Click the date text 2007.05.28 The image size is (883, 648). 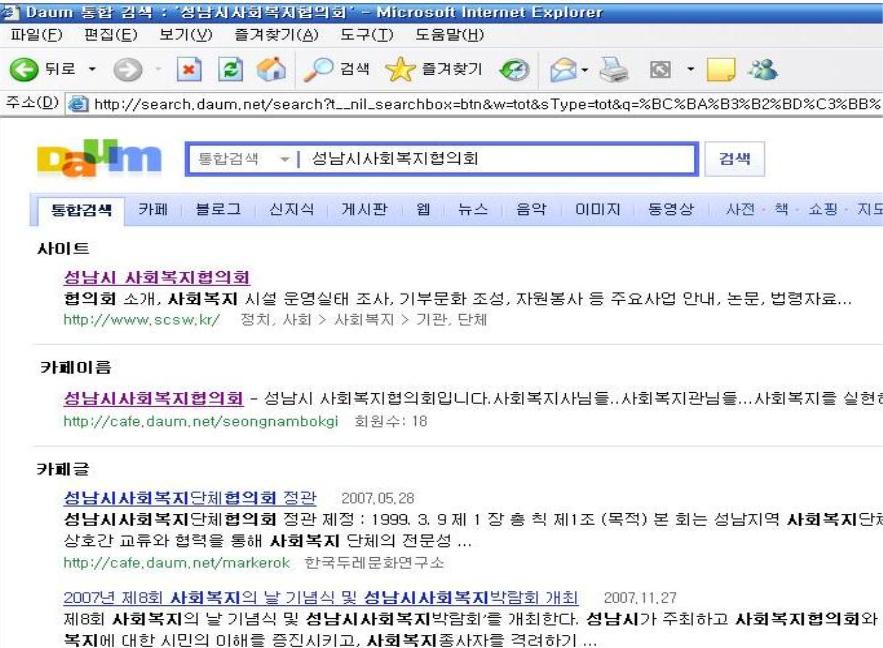pyautogui.click(x=377, y=498)
